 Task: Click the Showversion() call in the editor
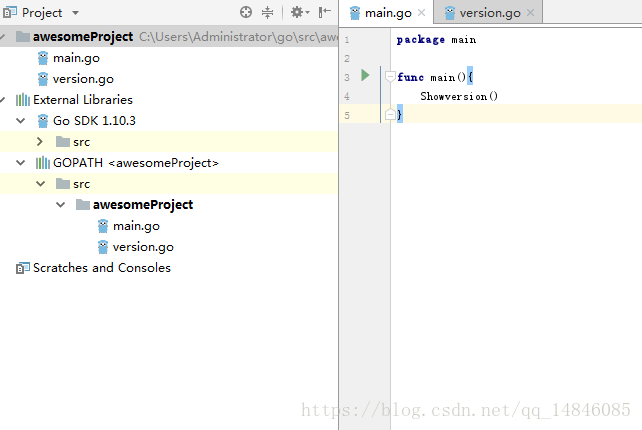click(x=459, y=96)
